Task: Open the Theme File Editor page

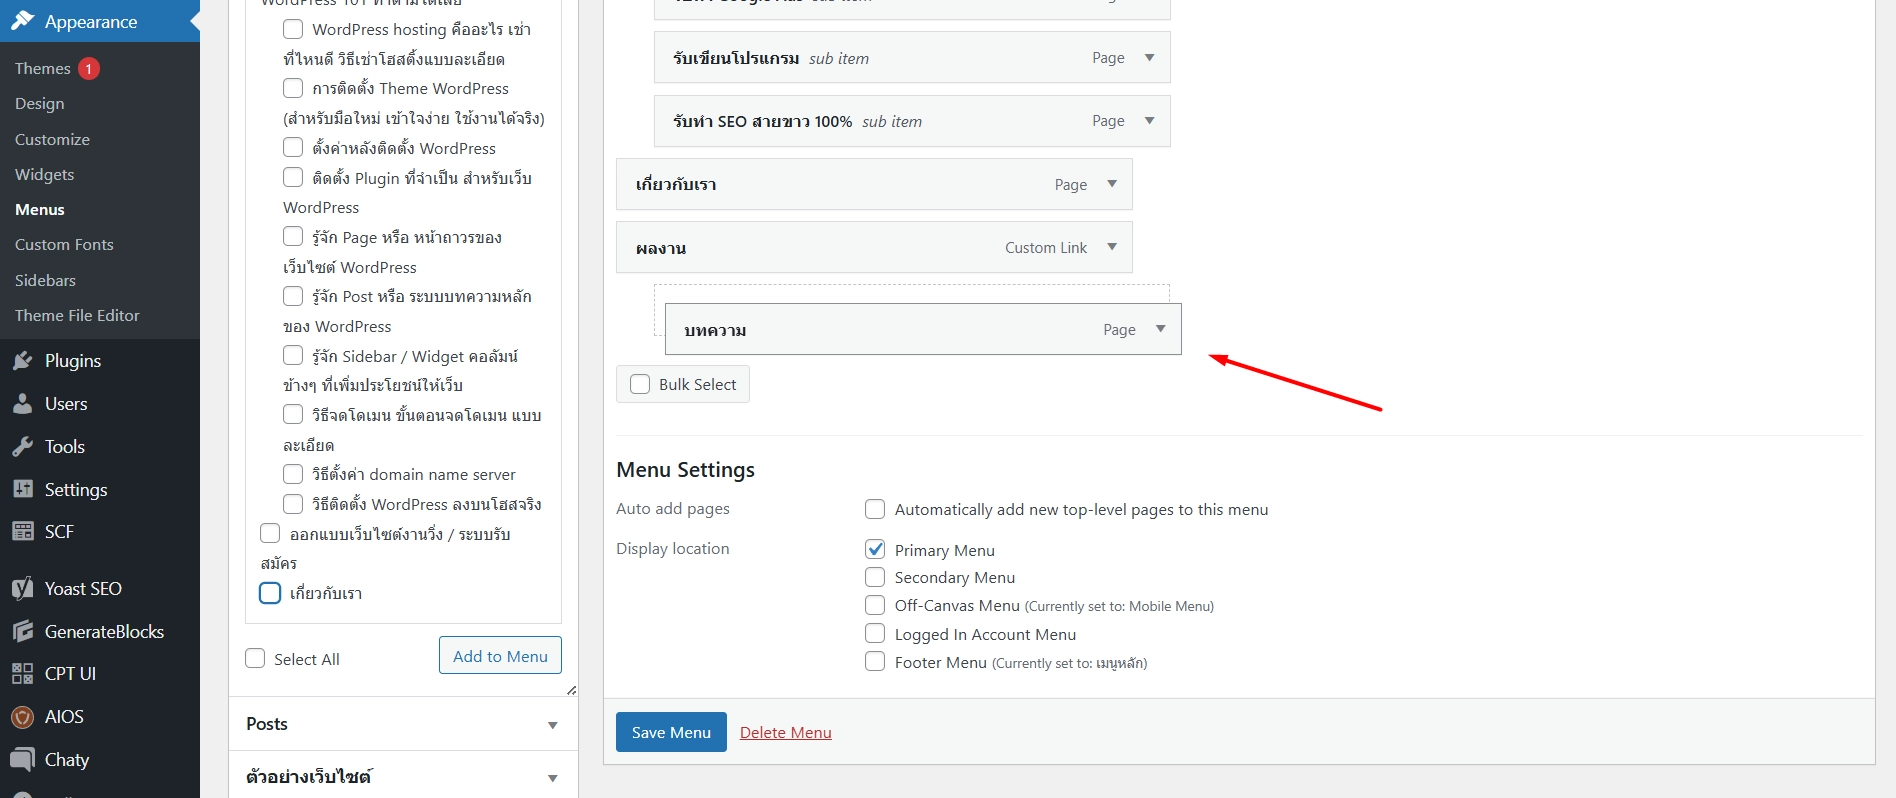Action: tap(77, 315)
